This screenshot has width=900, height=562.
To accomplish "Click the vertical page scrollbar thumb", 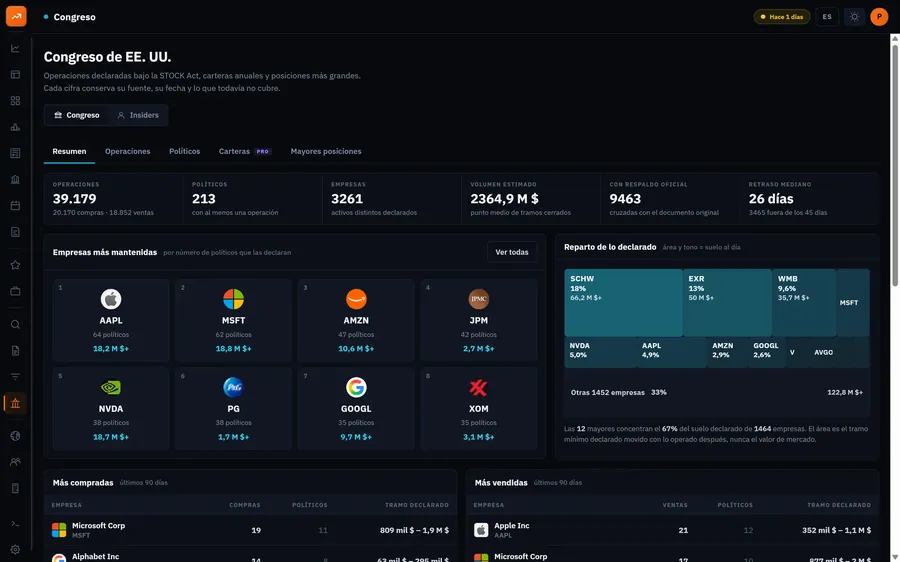I will 895,164.
